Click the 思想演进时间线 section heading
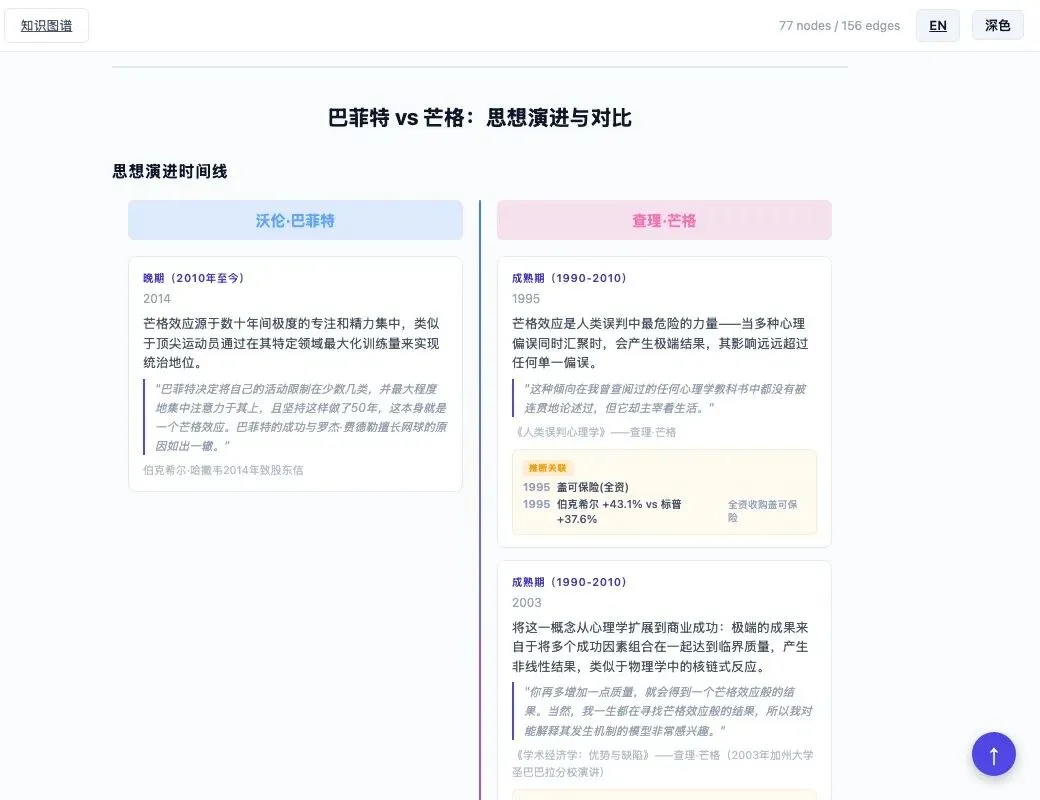Viewport: 1040px width, 800px height. point(170,171)
